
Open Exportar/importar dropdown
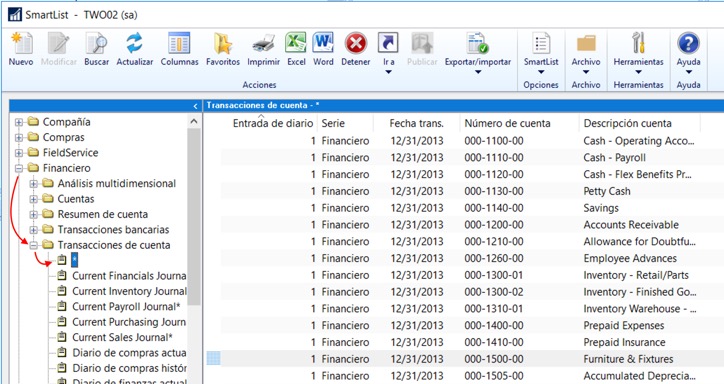click(x=478, y=53)
